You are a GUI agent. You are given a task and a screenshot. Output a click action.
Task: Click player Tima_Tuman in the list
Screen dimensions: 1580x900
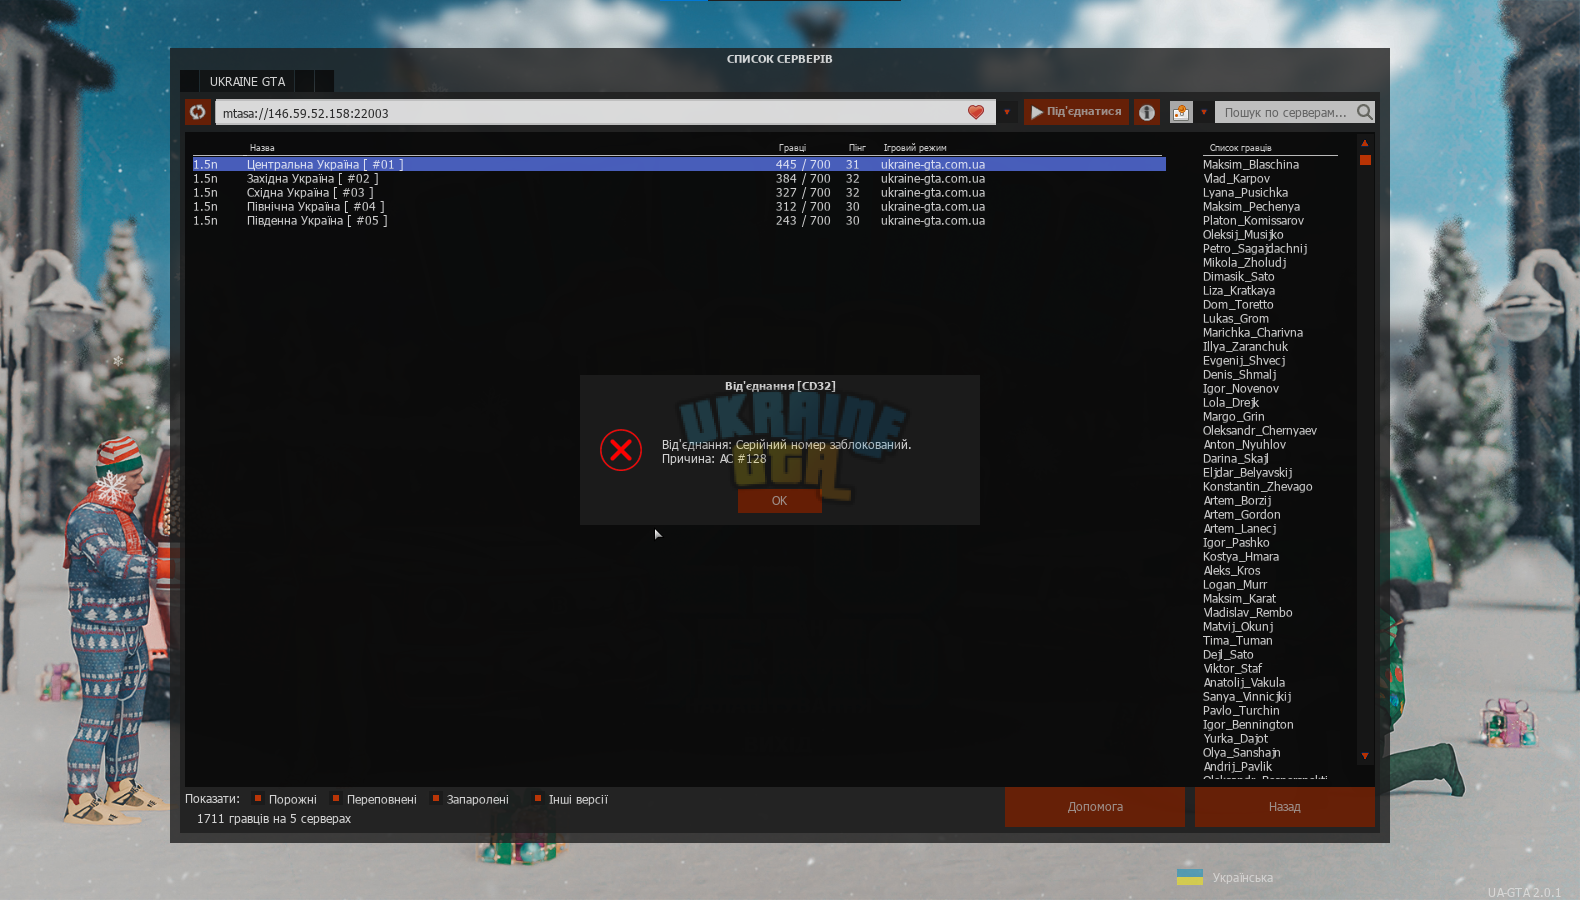click(x=1238, y=640)
